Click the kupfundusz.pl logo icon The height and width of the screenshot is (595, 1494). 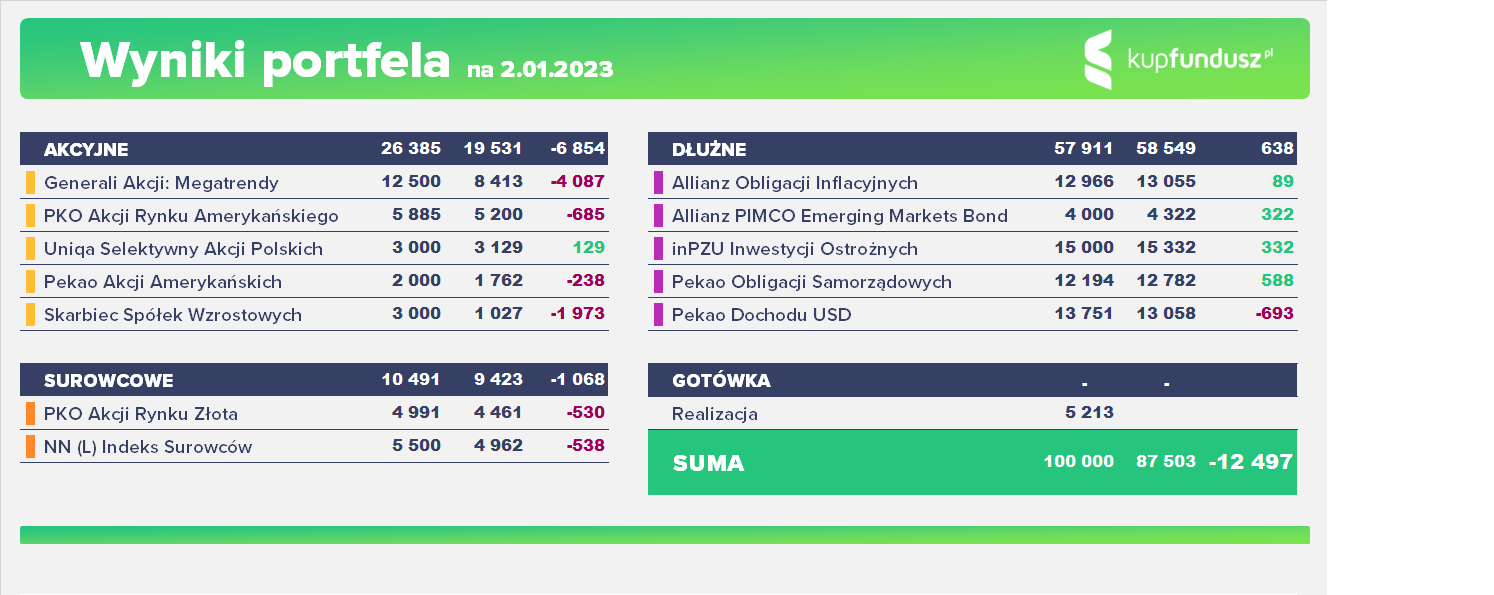1098,60
